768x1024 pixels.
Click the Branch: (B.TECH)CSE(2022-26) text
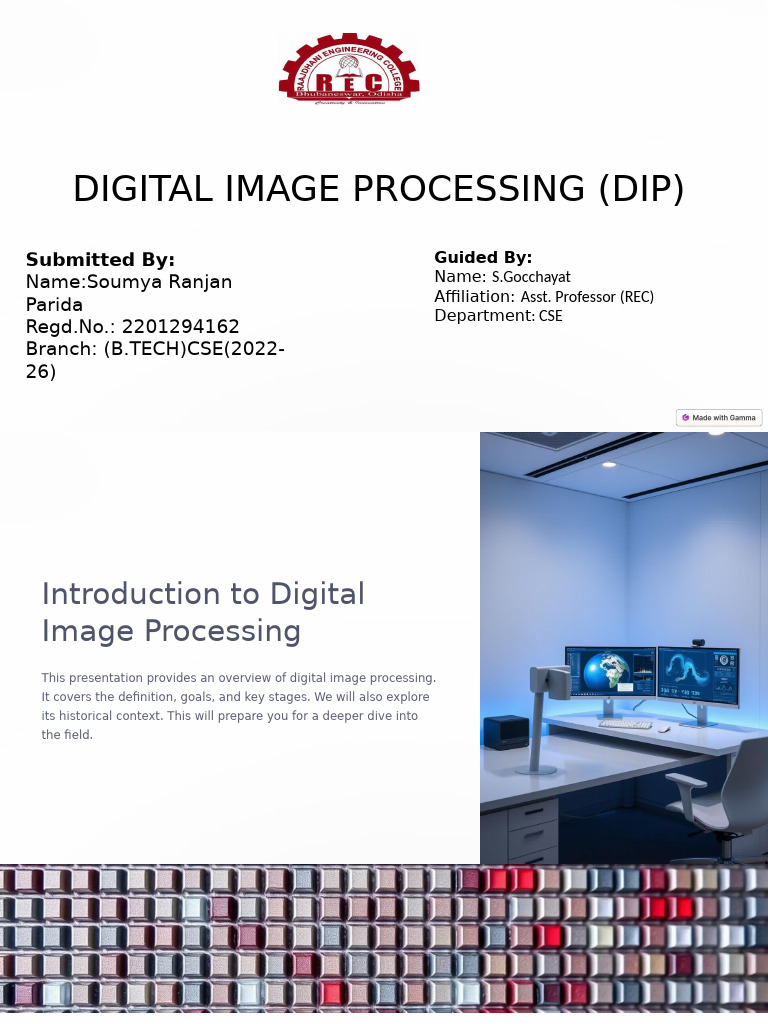pos(155,360)
